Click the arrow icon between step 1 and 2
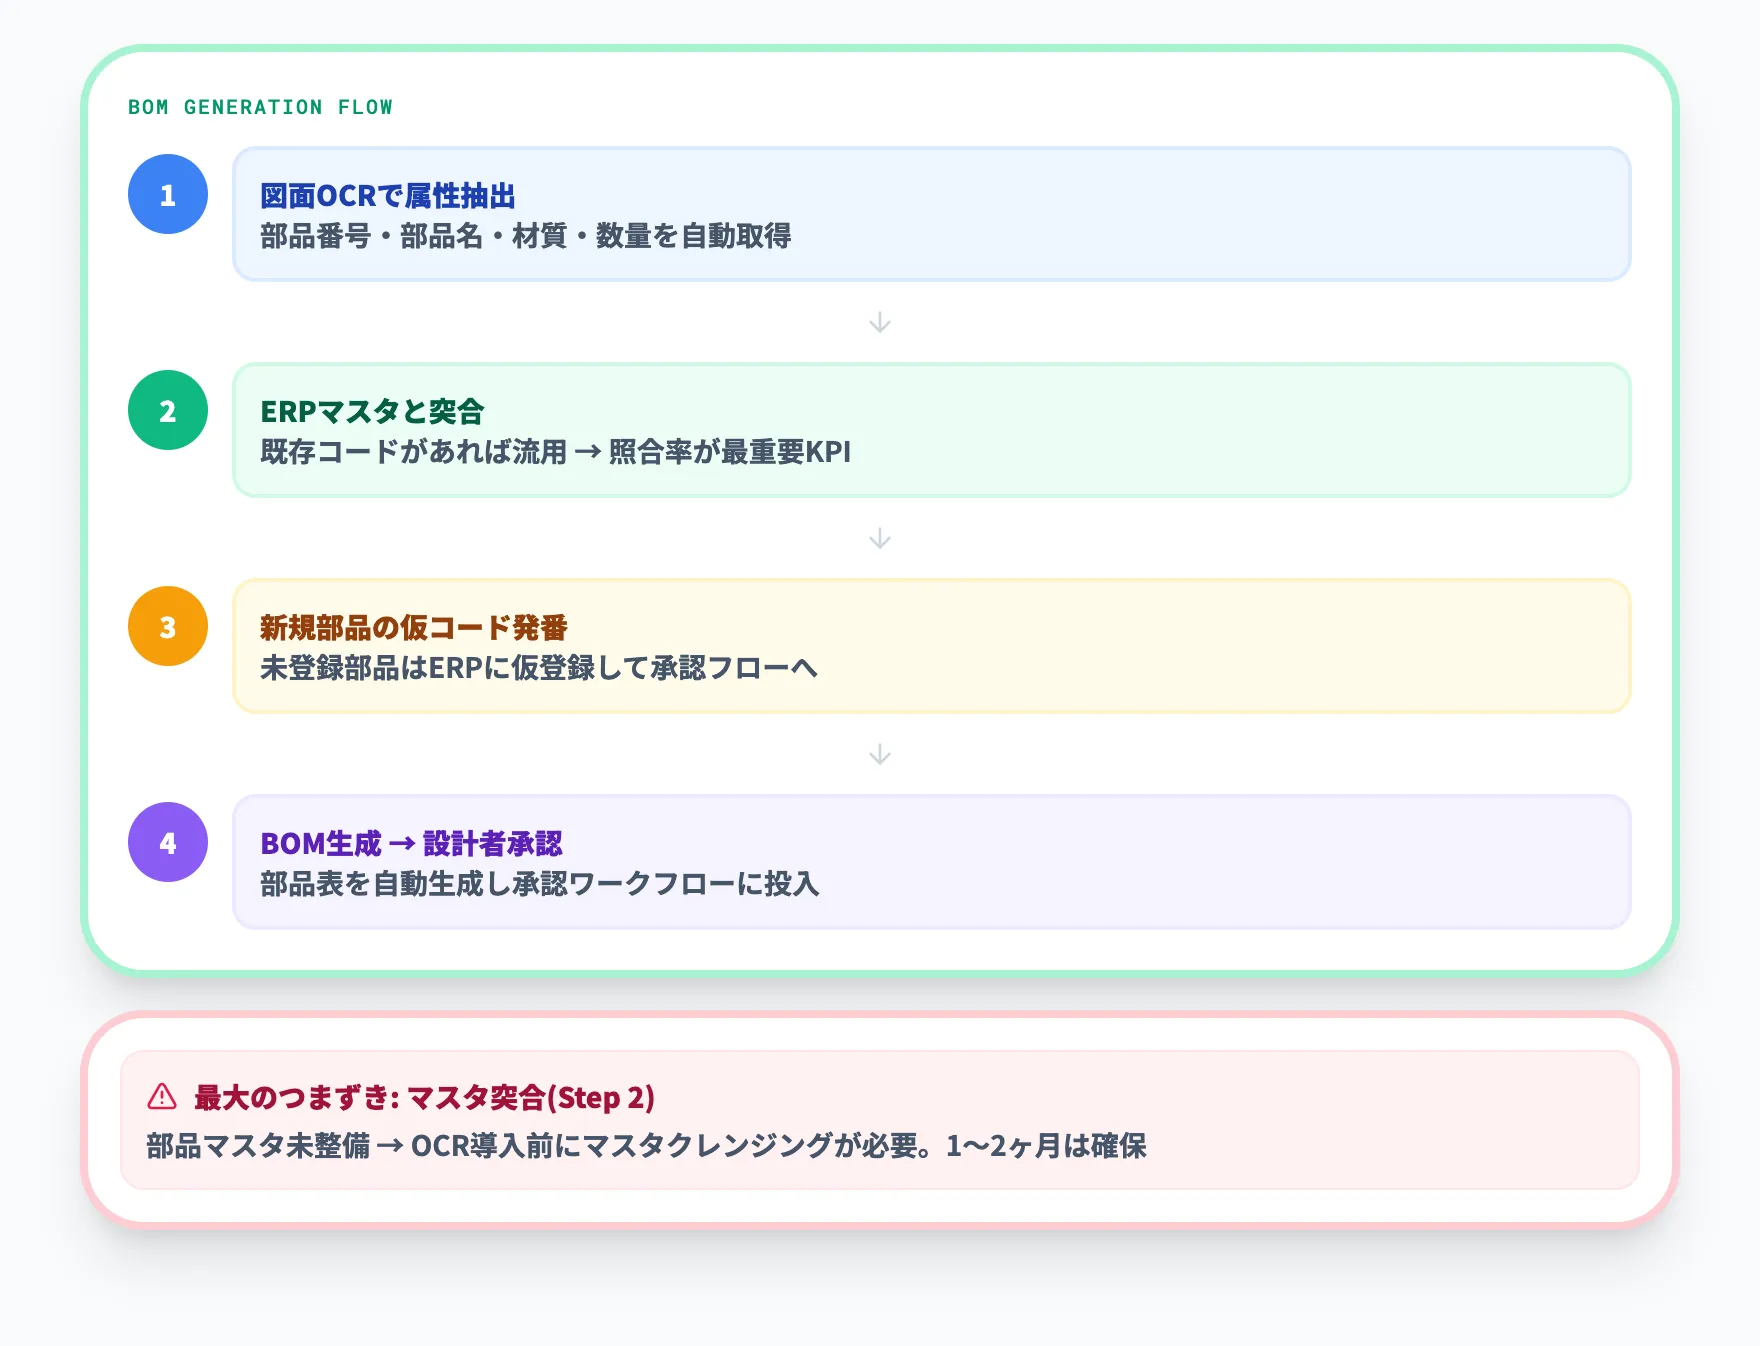Image resolution: width=1760 pixels, height=1346 pixels. coord(880,322)
